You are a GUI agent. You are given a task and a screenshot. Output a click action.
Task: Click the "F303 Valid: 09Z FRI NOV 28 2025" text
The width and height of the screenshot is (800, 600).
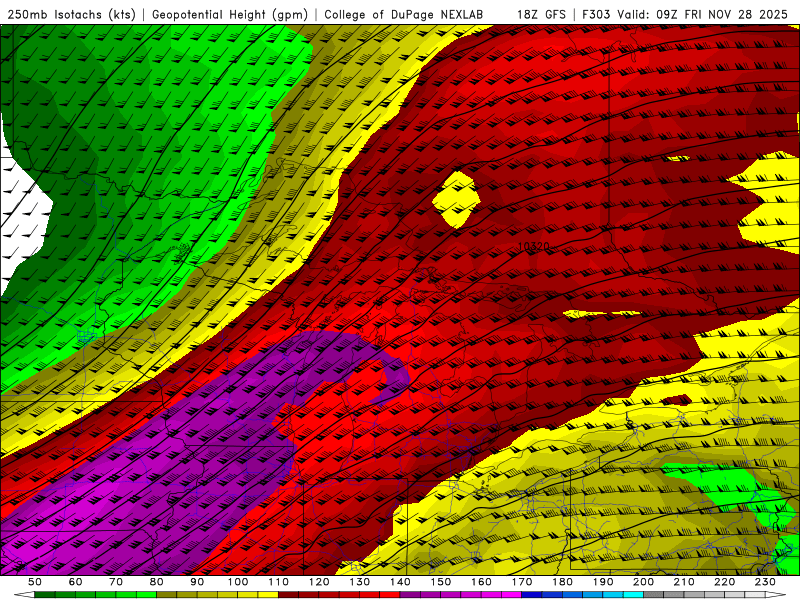(685, 14)
